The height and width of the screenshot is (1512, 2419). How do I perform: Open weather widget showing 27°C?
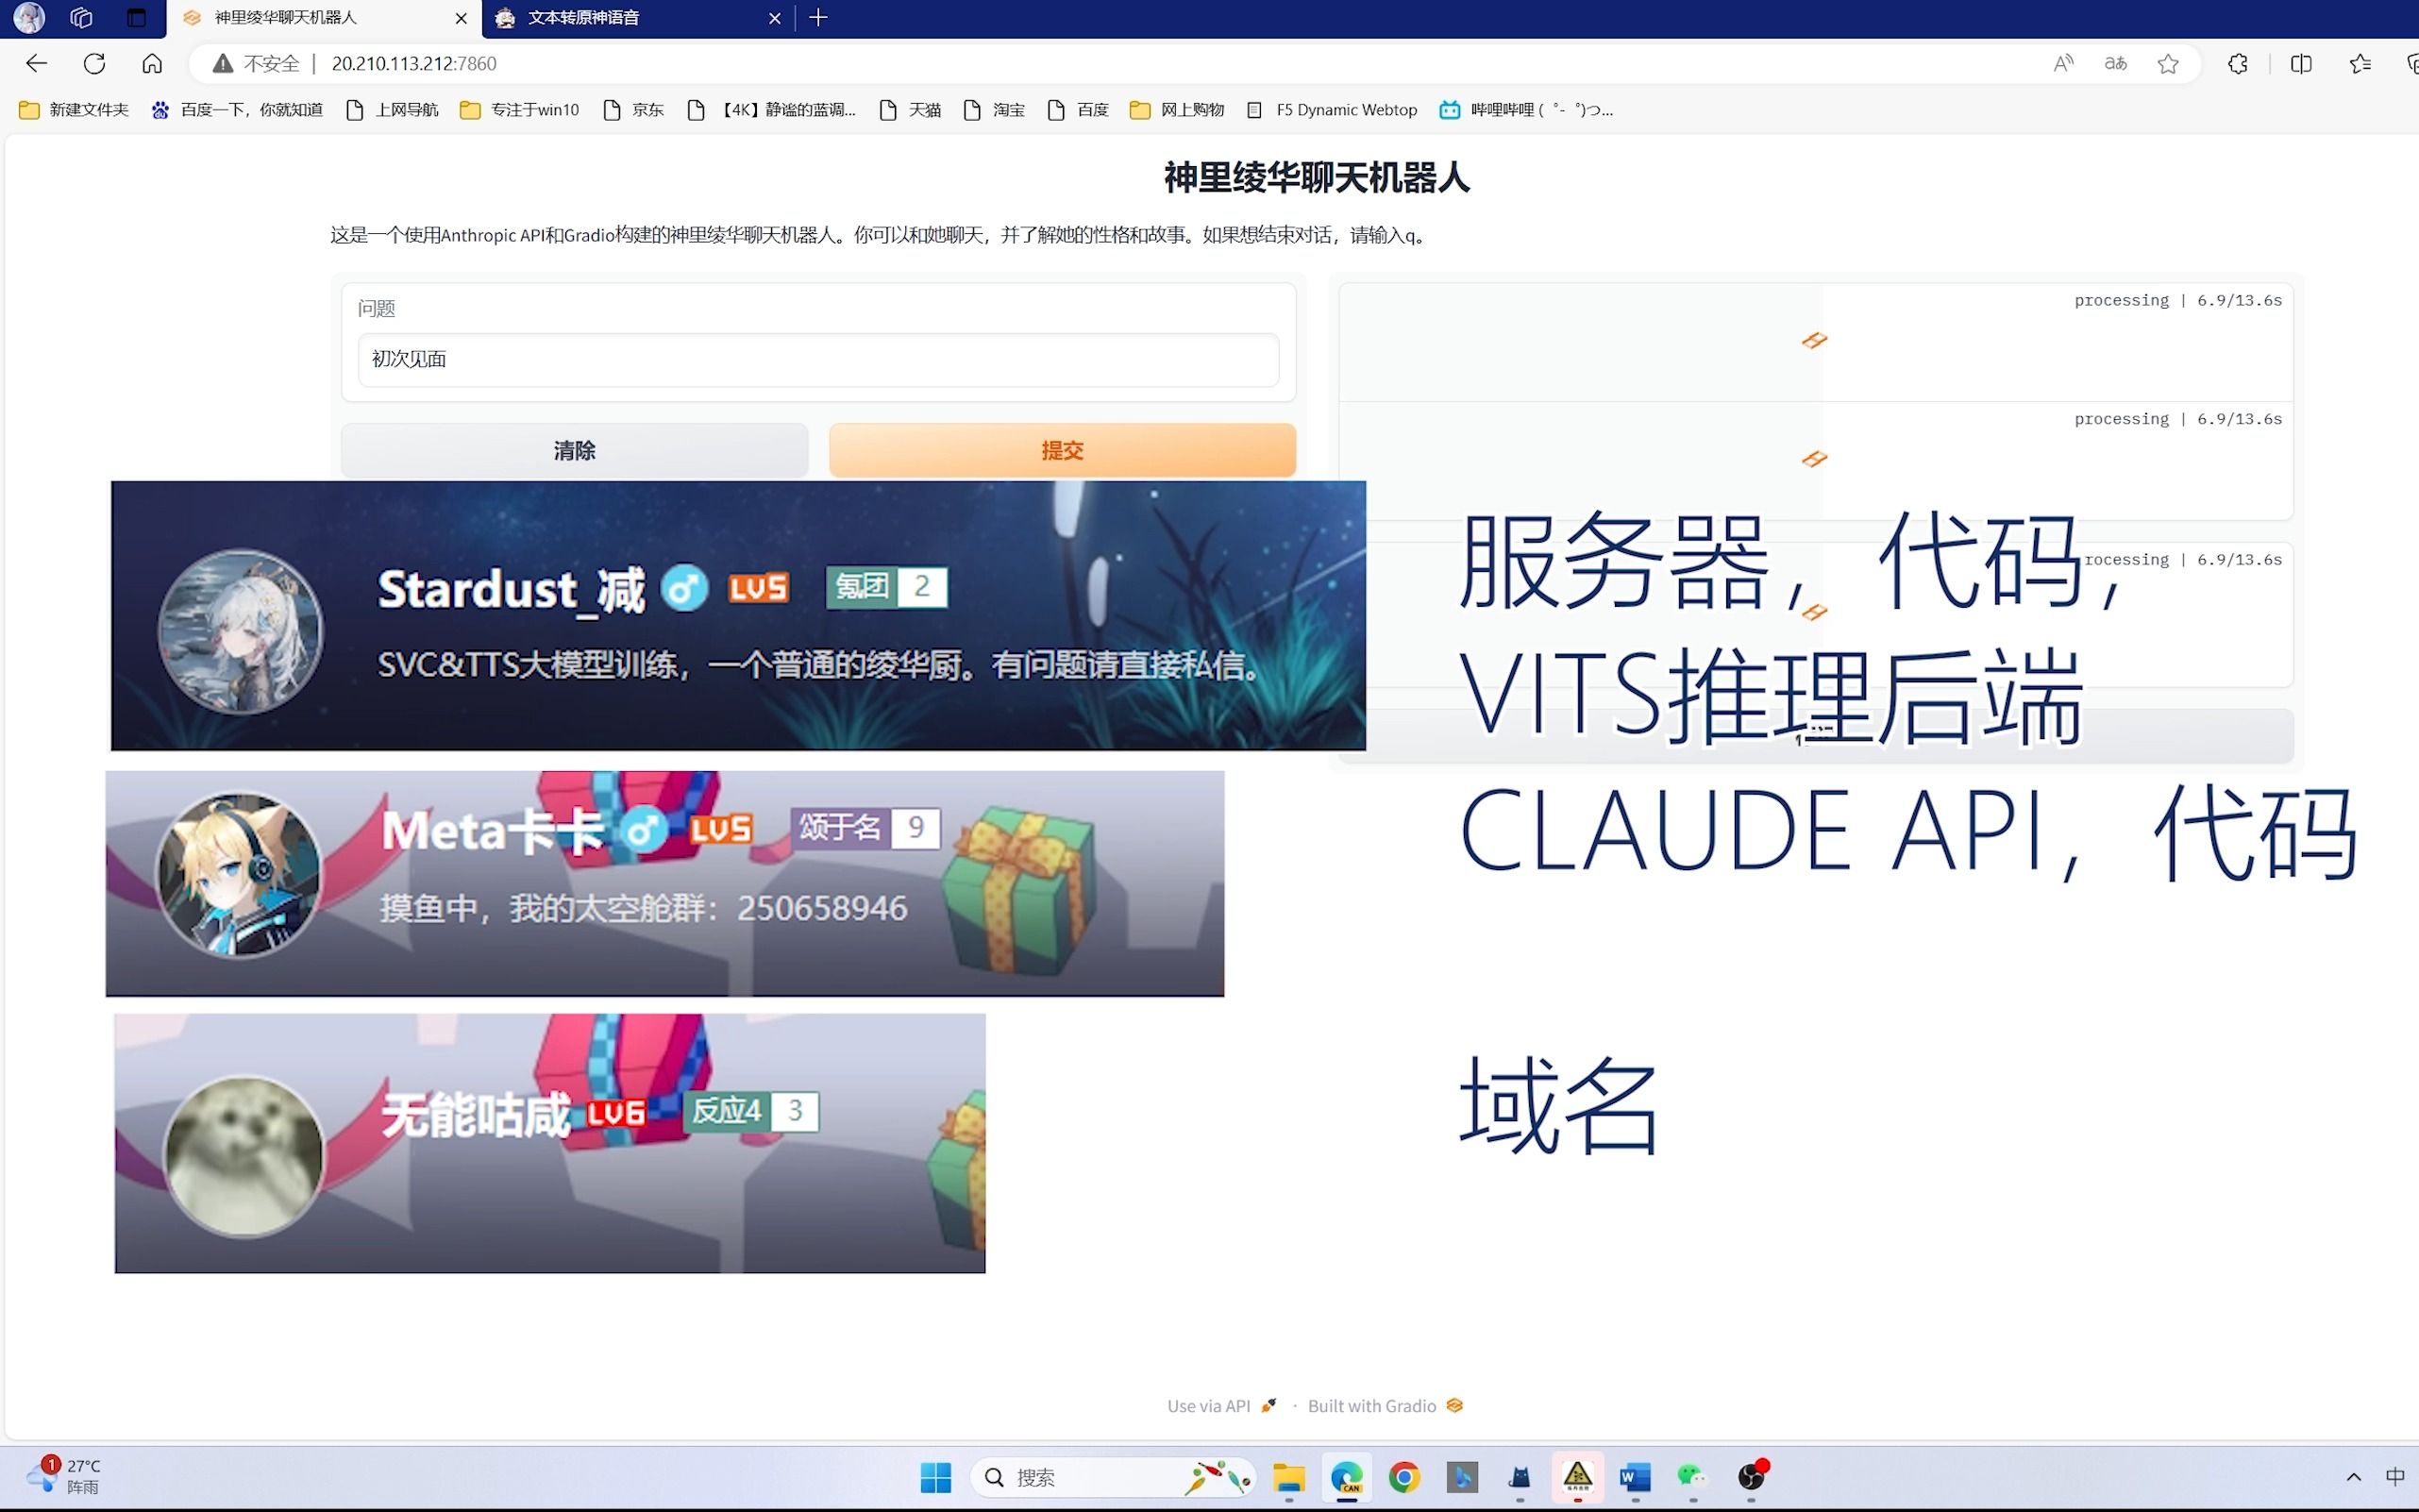64,1476
